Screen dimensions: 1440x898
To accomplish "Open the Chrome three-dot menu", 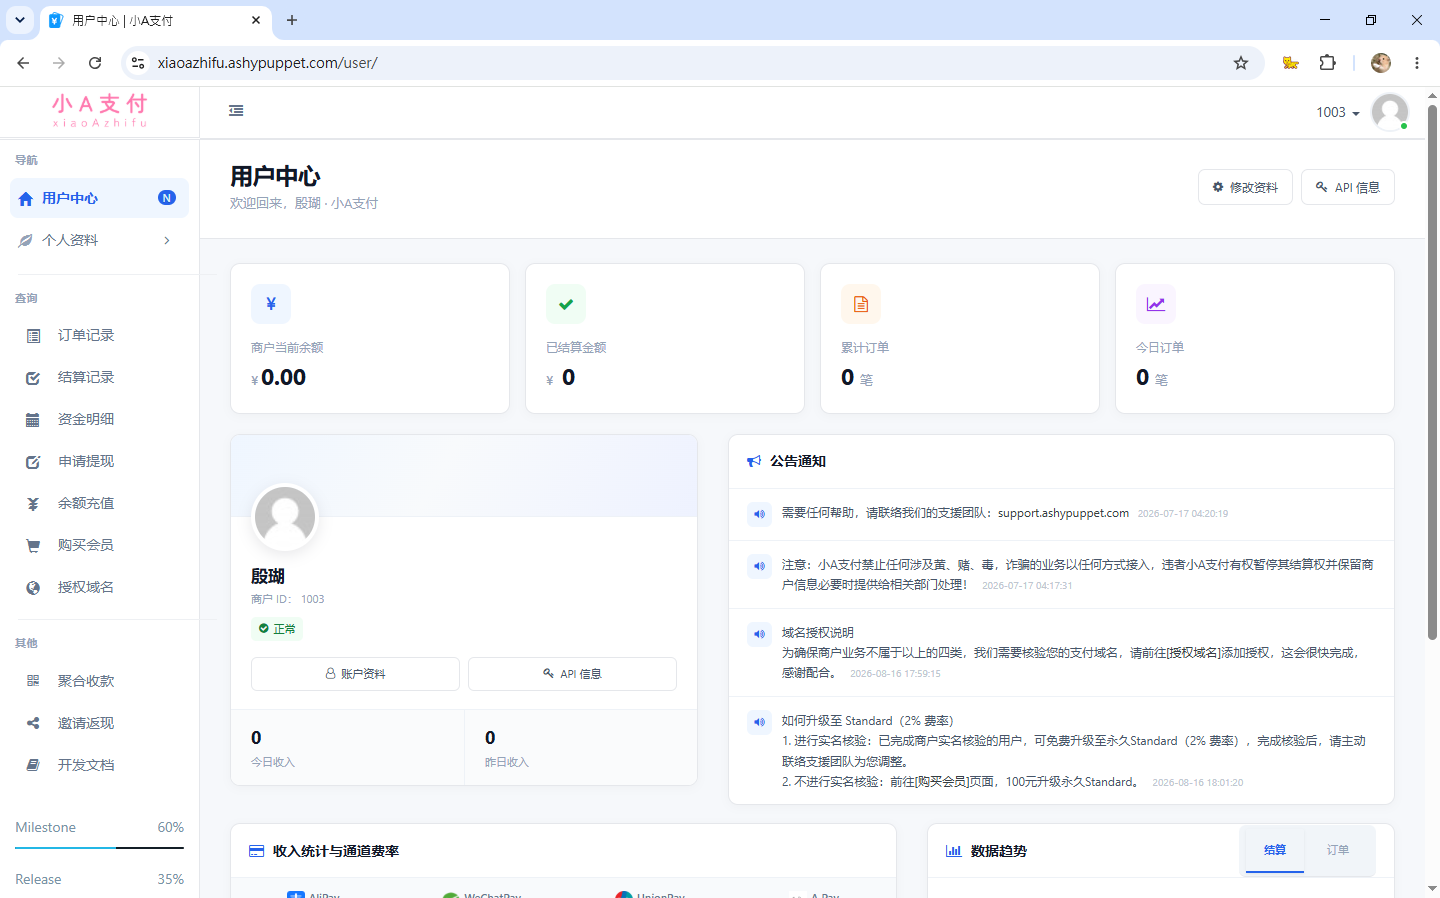I will (1417, 63).
